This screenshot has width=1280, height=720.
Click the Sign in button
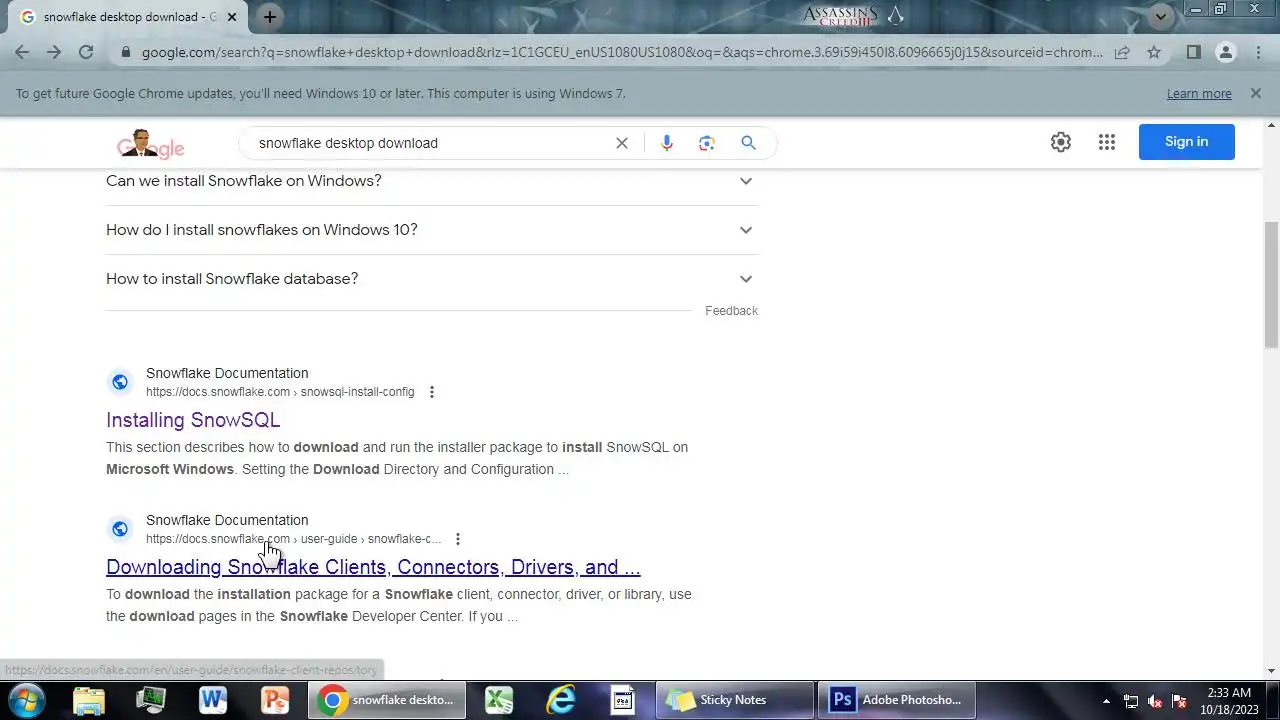click(x=1186, y=142)
